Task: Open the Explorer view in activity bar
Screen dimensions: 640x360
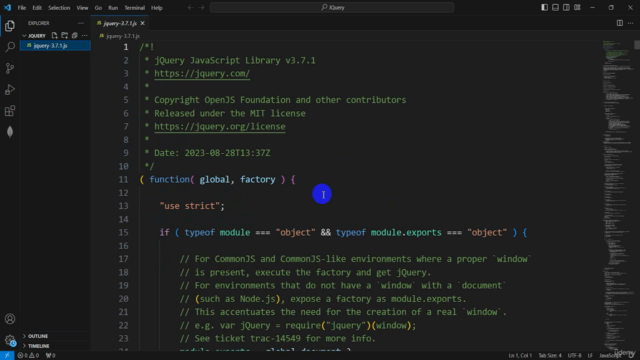Action: point(10,26)
